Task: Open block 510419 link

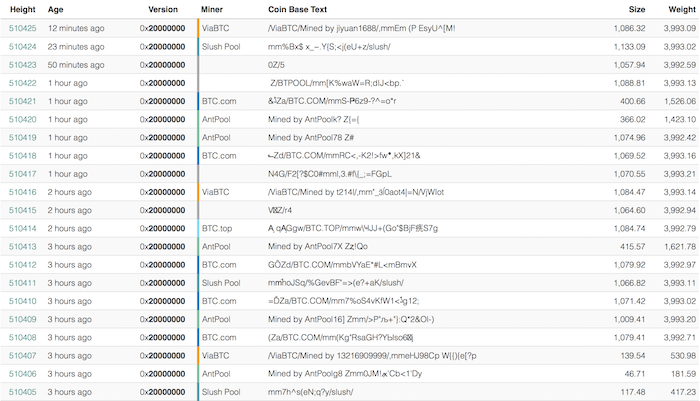Action: tap(22, 138)
